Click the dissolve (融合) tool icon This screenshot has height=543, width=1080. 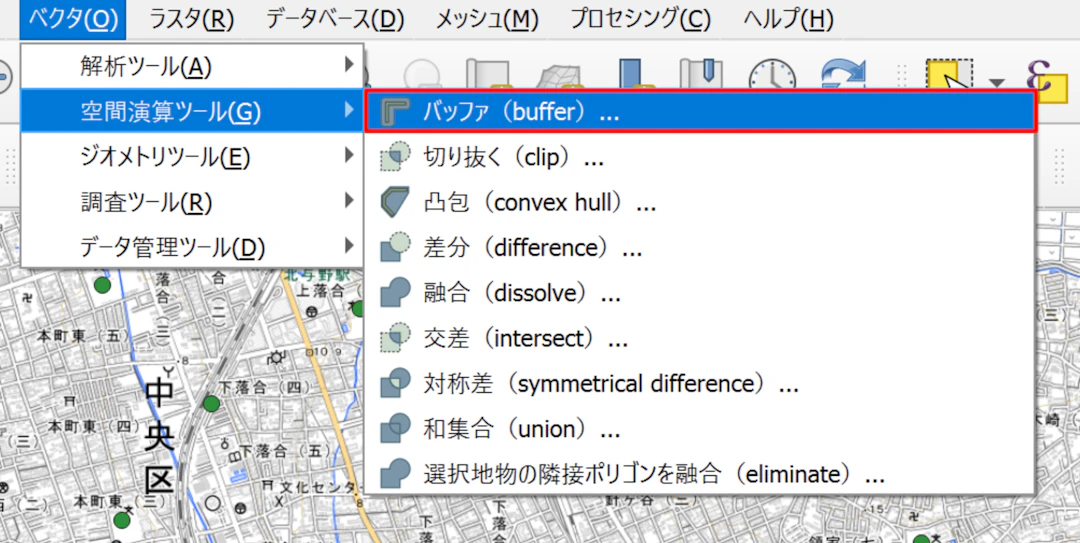point(396,293)
